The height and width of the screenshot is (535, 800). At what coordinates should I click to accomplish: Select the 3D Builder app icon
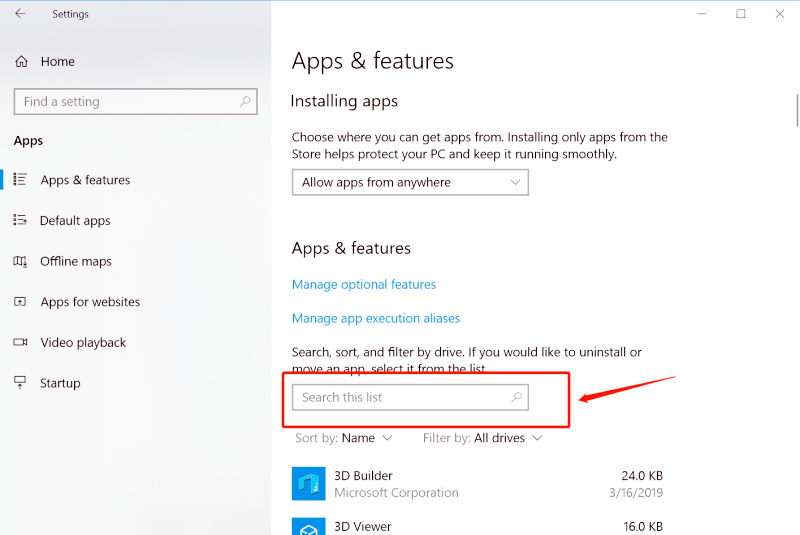tap(309, 484)
